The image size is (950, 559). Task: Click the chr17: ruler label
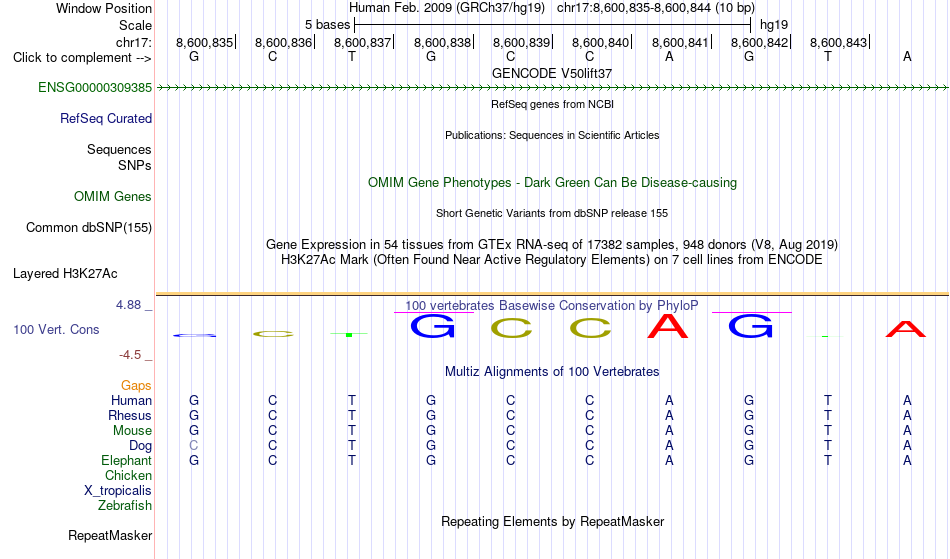134,42
